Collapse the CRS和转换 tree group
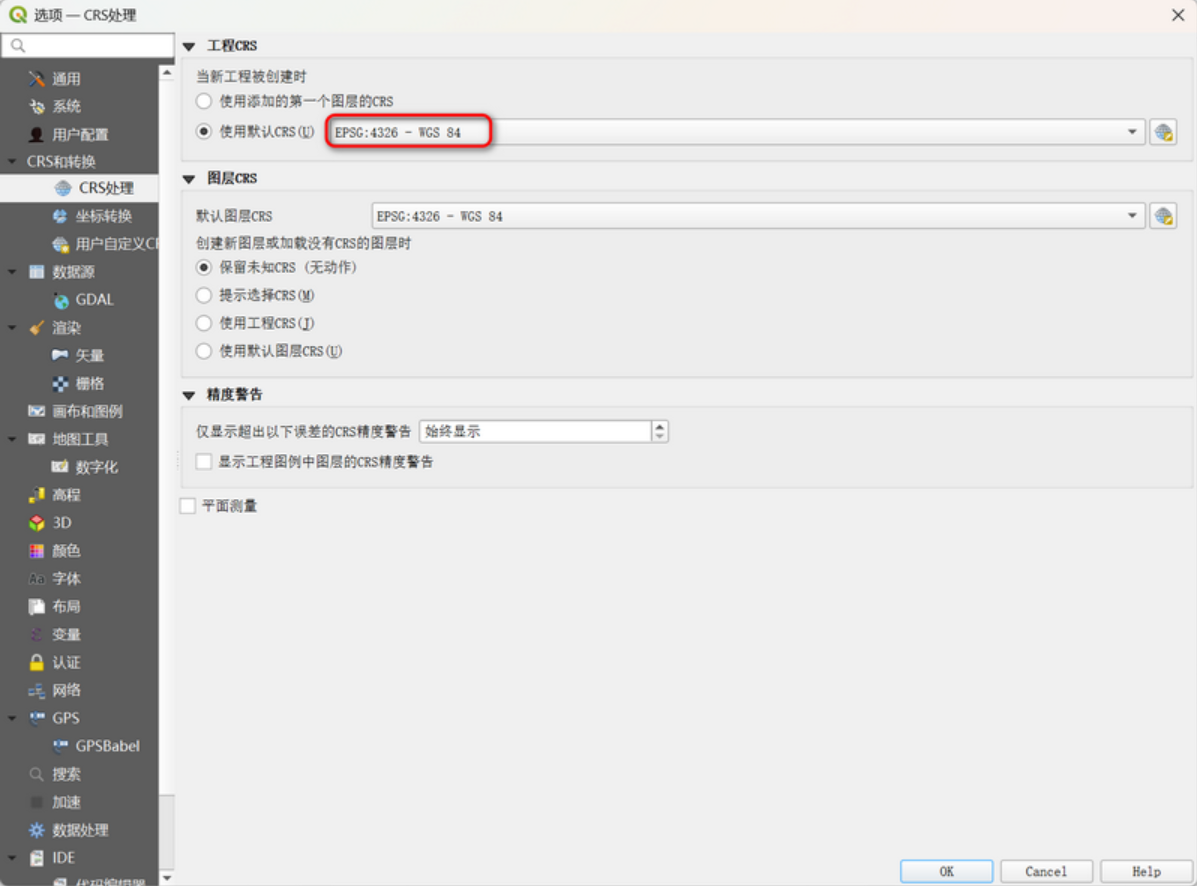Image resolution: width=1197 pixels, height=886 pixels. [x=12, y=161]
